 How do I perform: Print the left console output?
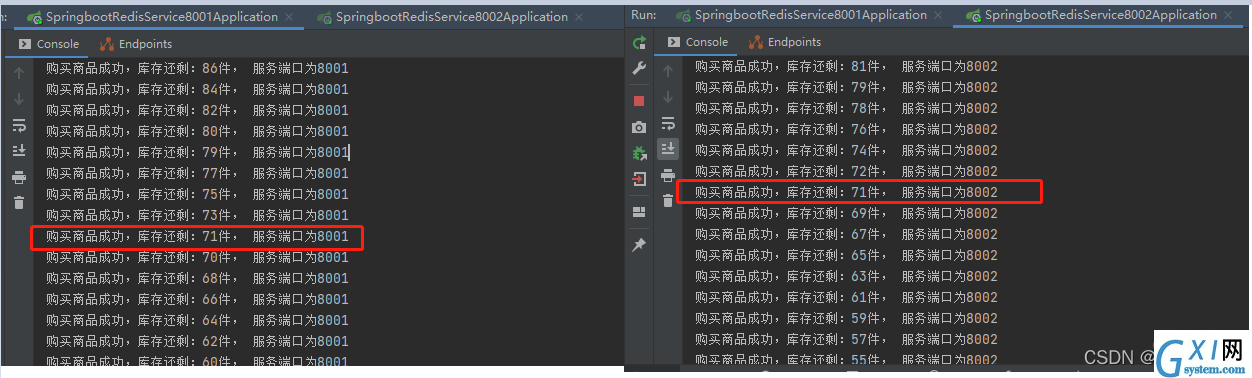tap(18, 177)
